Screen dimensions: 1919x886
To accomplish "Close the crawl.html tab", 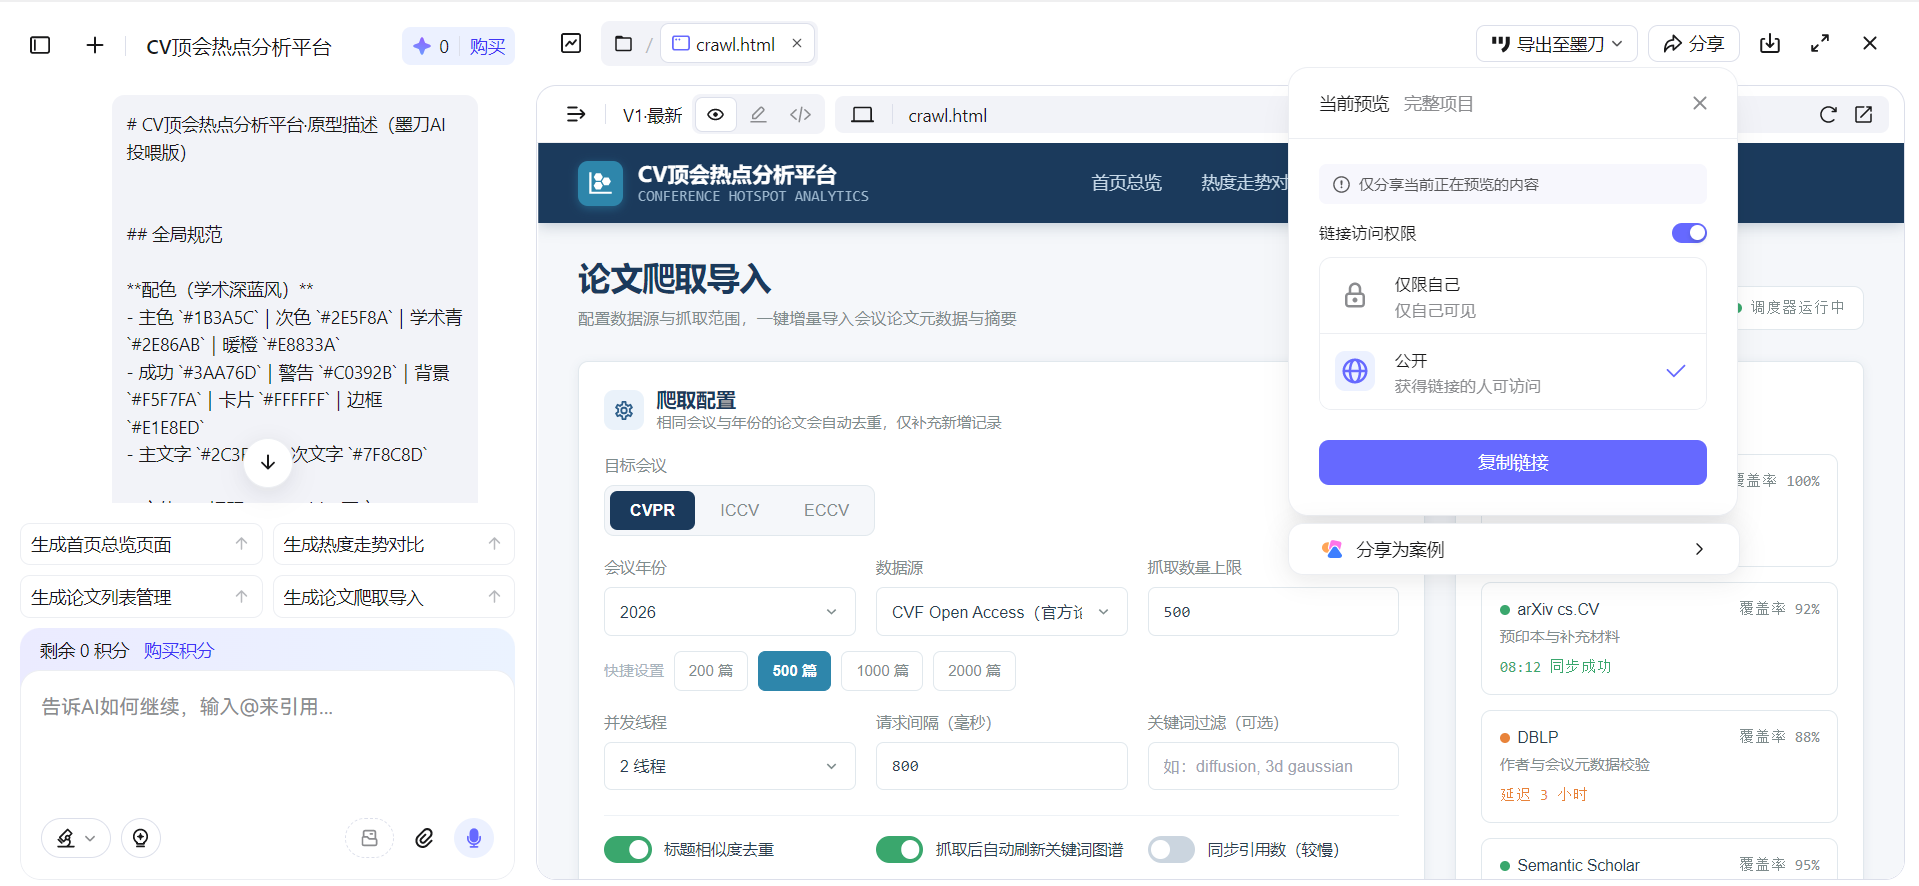I will (797, 43).
